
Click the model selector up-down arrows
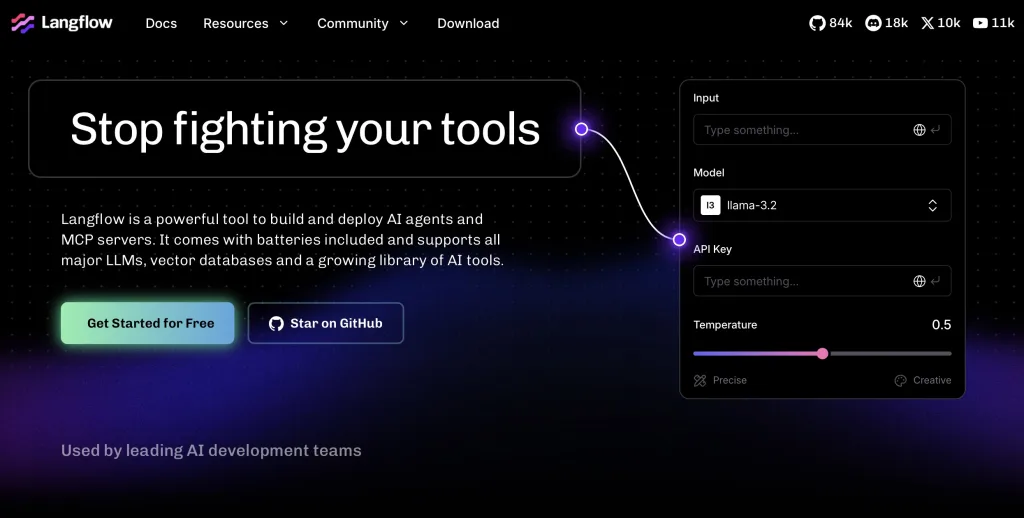[x=933, y=205]
